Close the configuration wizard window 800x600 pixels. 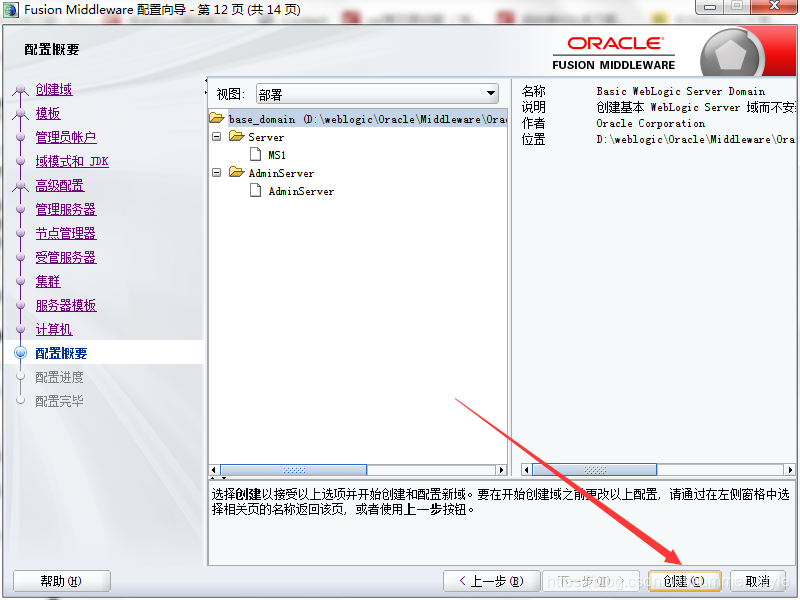click(x=774, y=6)
